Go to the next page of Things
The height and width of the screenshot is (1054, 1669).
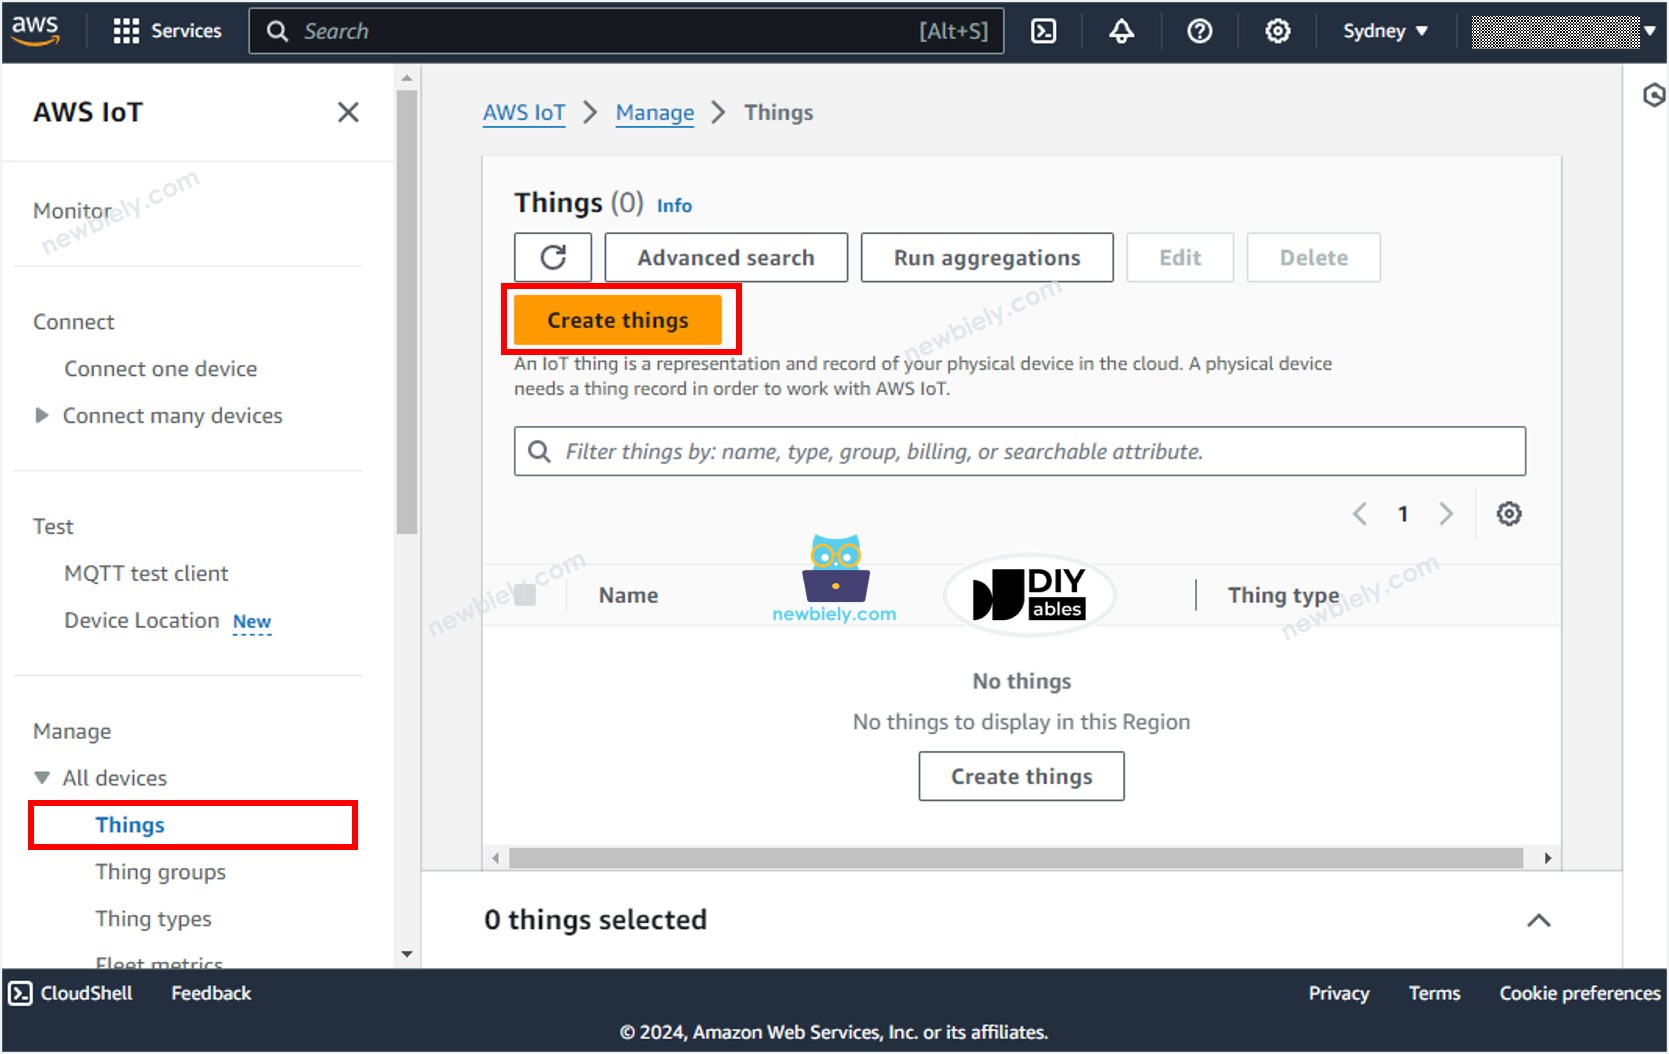point(1446,513)
